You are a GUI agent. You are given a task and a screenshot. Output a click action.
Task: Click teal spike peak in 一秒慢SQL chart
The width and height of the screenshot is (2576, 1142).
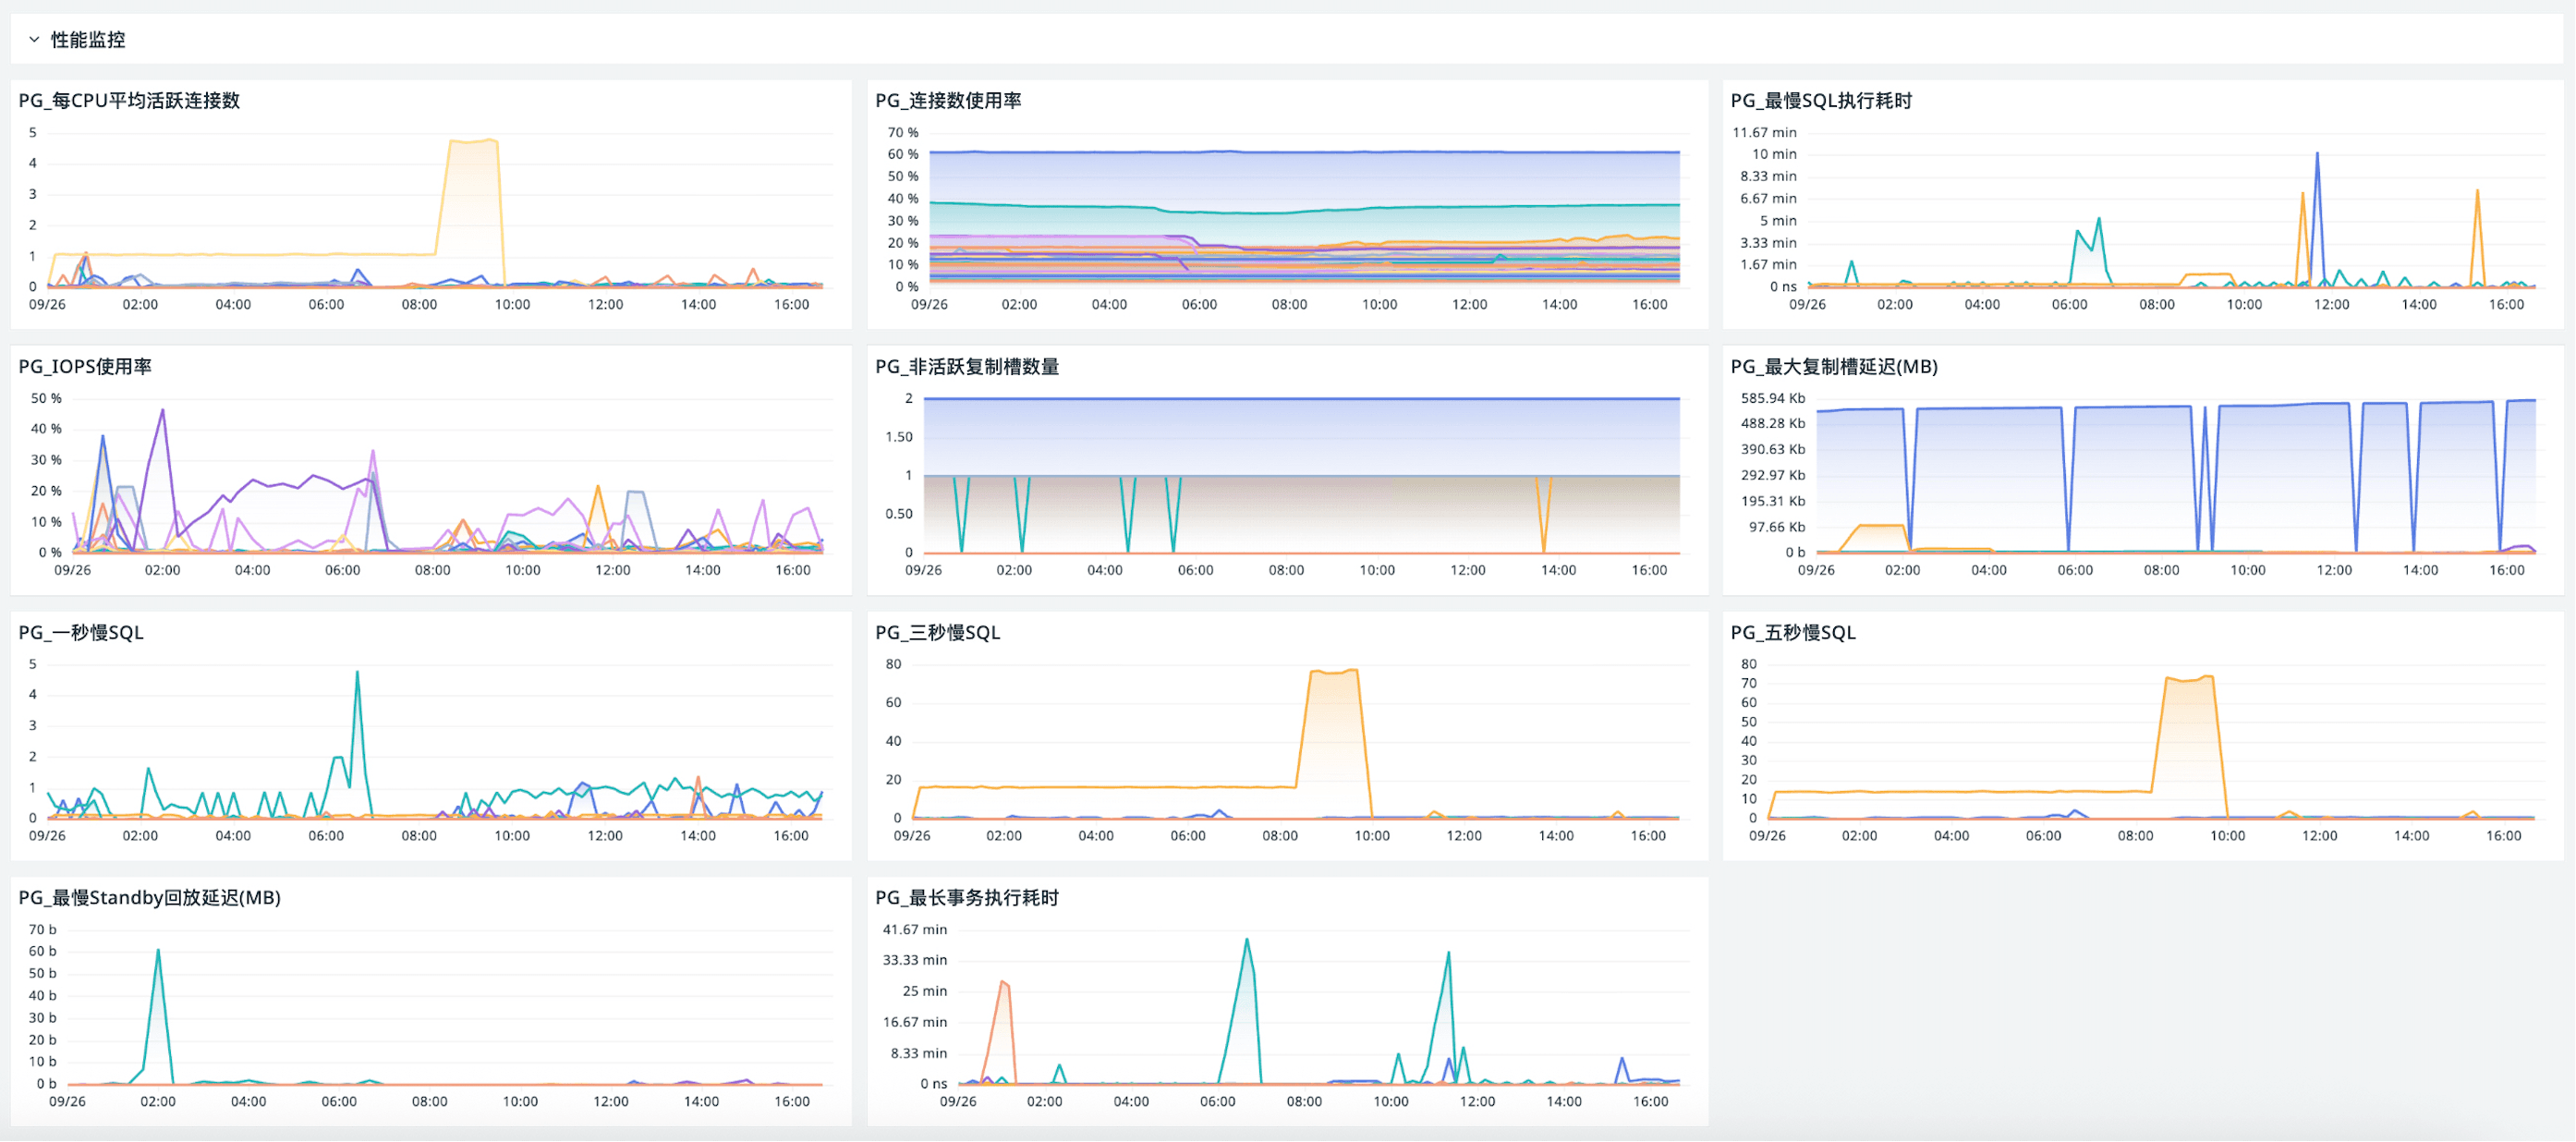pyautogui.click(x=357, y=673)
